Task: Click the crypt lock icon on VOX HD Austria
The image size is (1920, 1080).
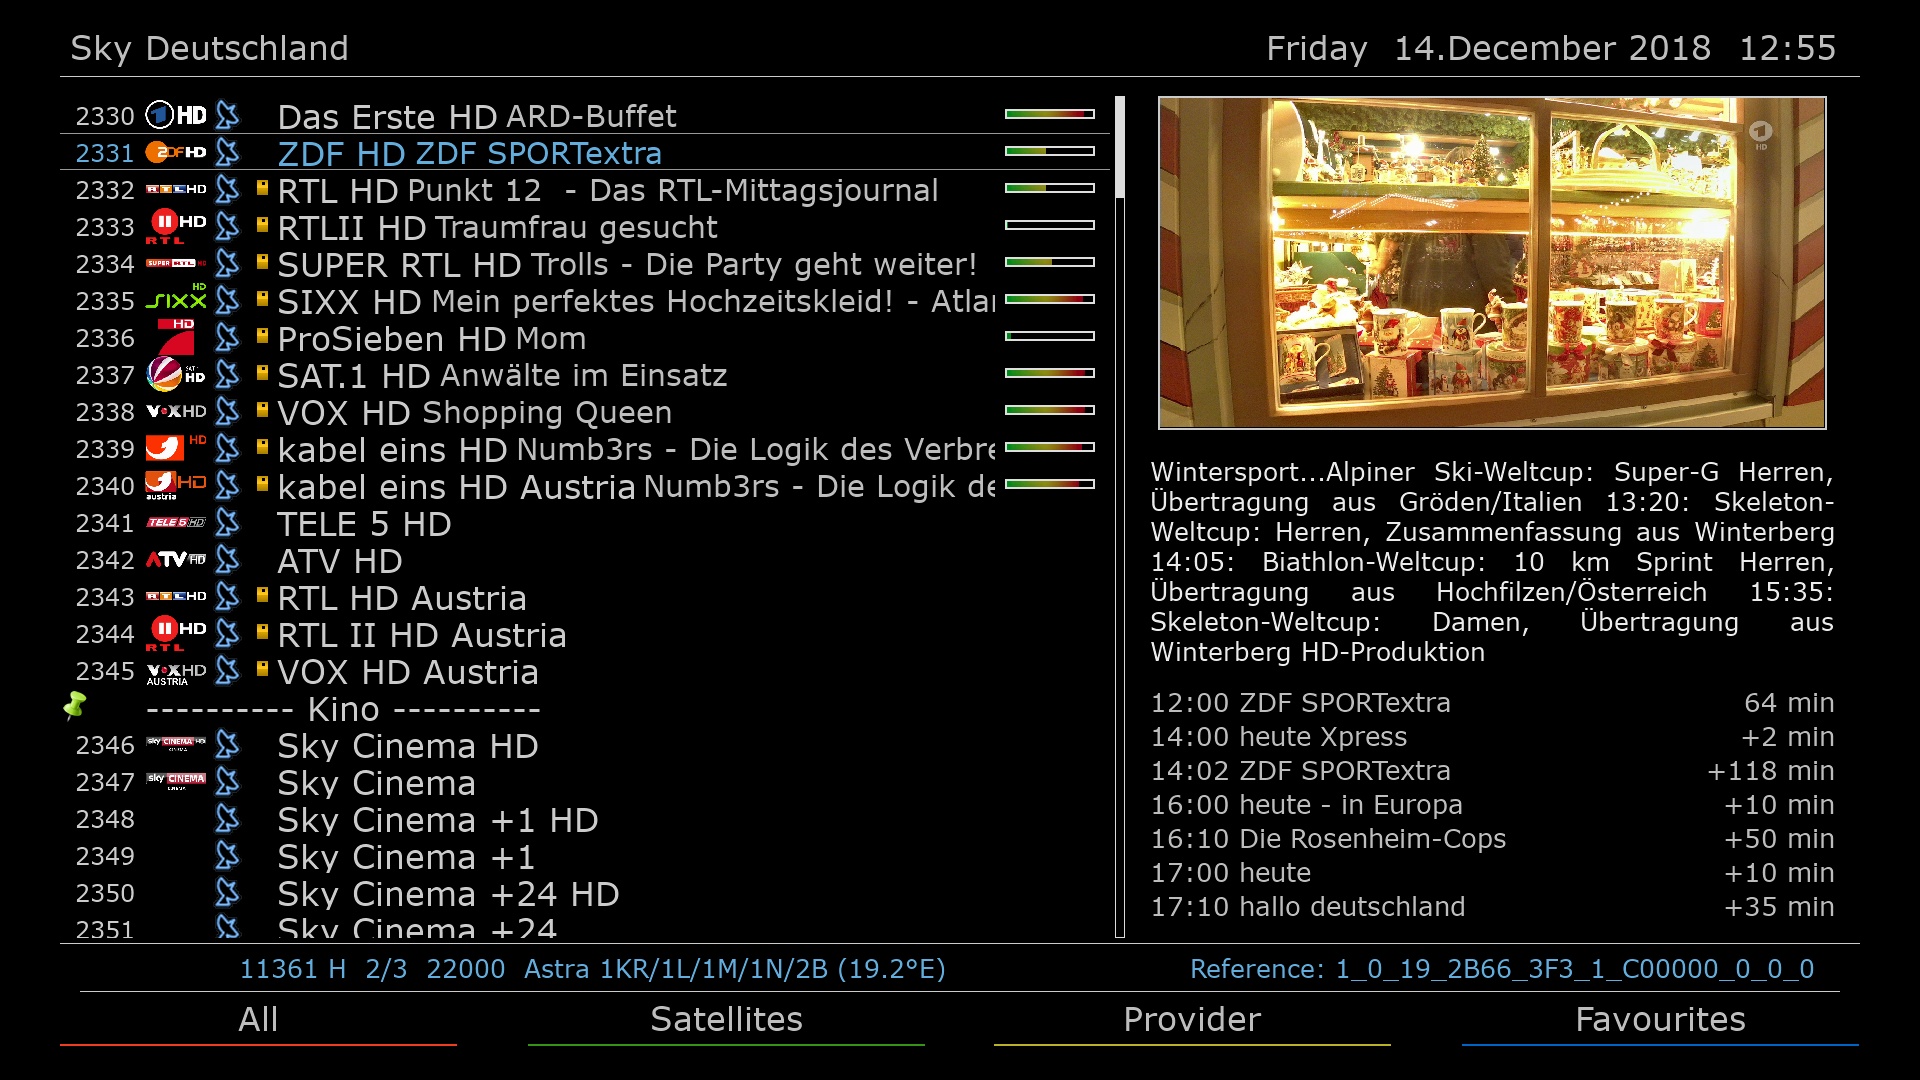Action: [262, 669]
